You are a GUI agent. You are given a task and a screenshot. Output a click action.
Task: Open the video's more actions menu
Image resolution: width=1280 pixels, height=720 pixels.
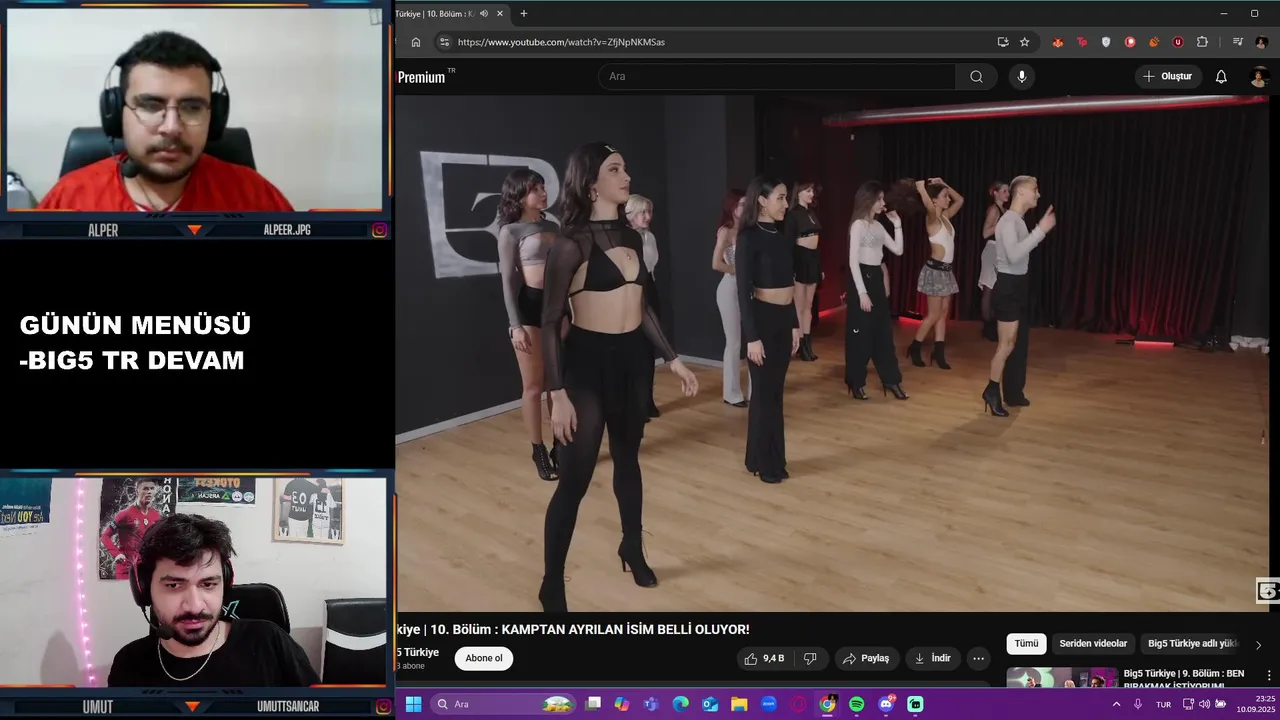978,658
